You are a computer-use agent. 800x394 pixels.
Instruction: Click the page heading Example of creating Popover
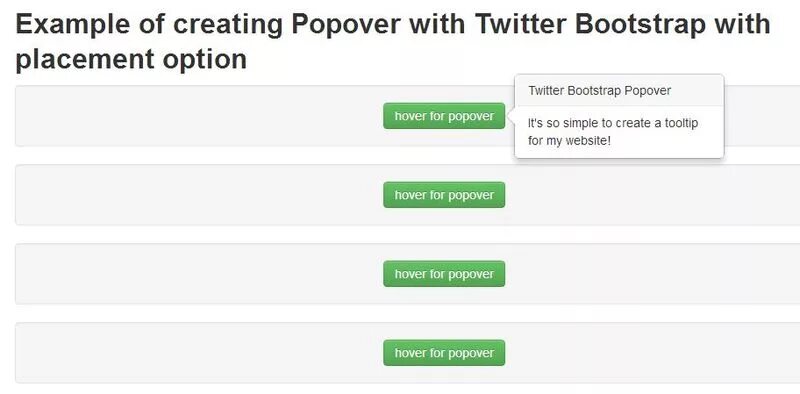click(393, 41)
